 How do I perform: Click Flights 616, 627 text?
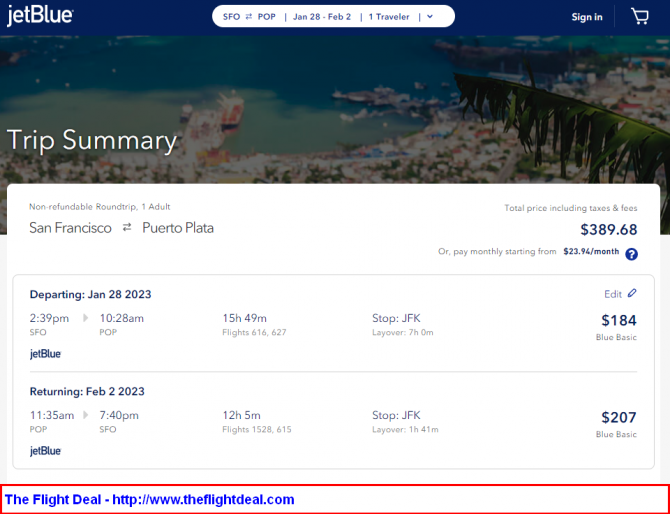[x=254, y=332]
